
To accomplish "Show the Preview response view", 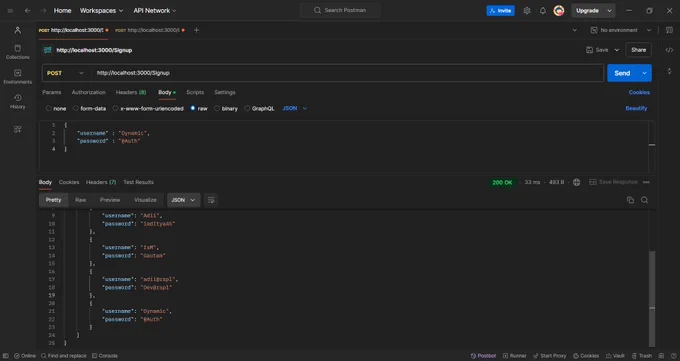I will (110, 200).
